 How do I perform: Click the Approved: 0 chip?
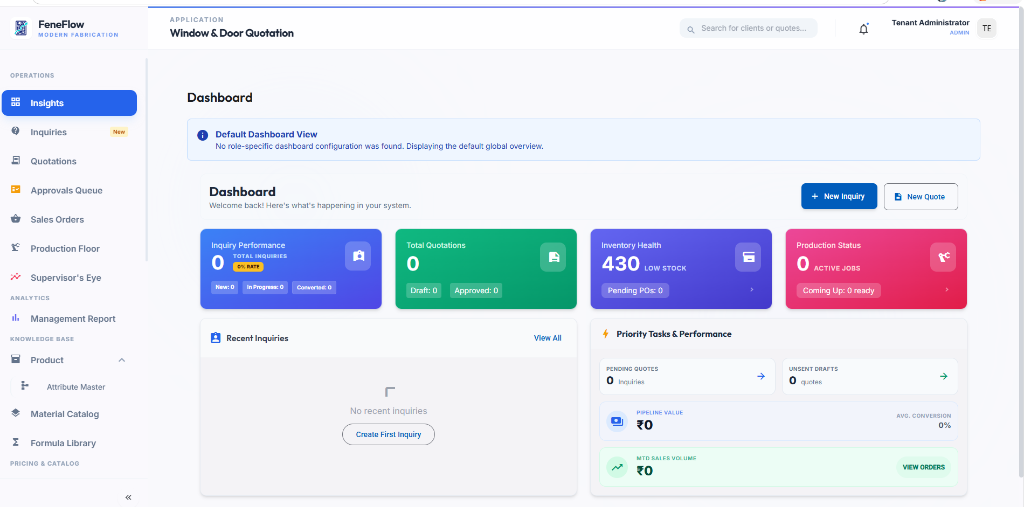476,290
